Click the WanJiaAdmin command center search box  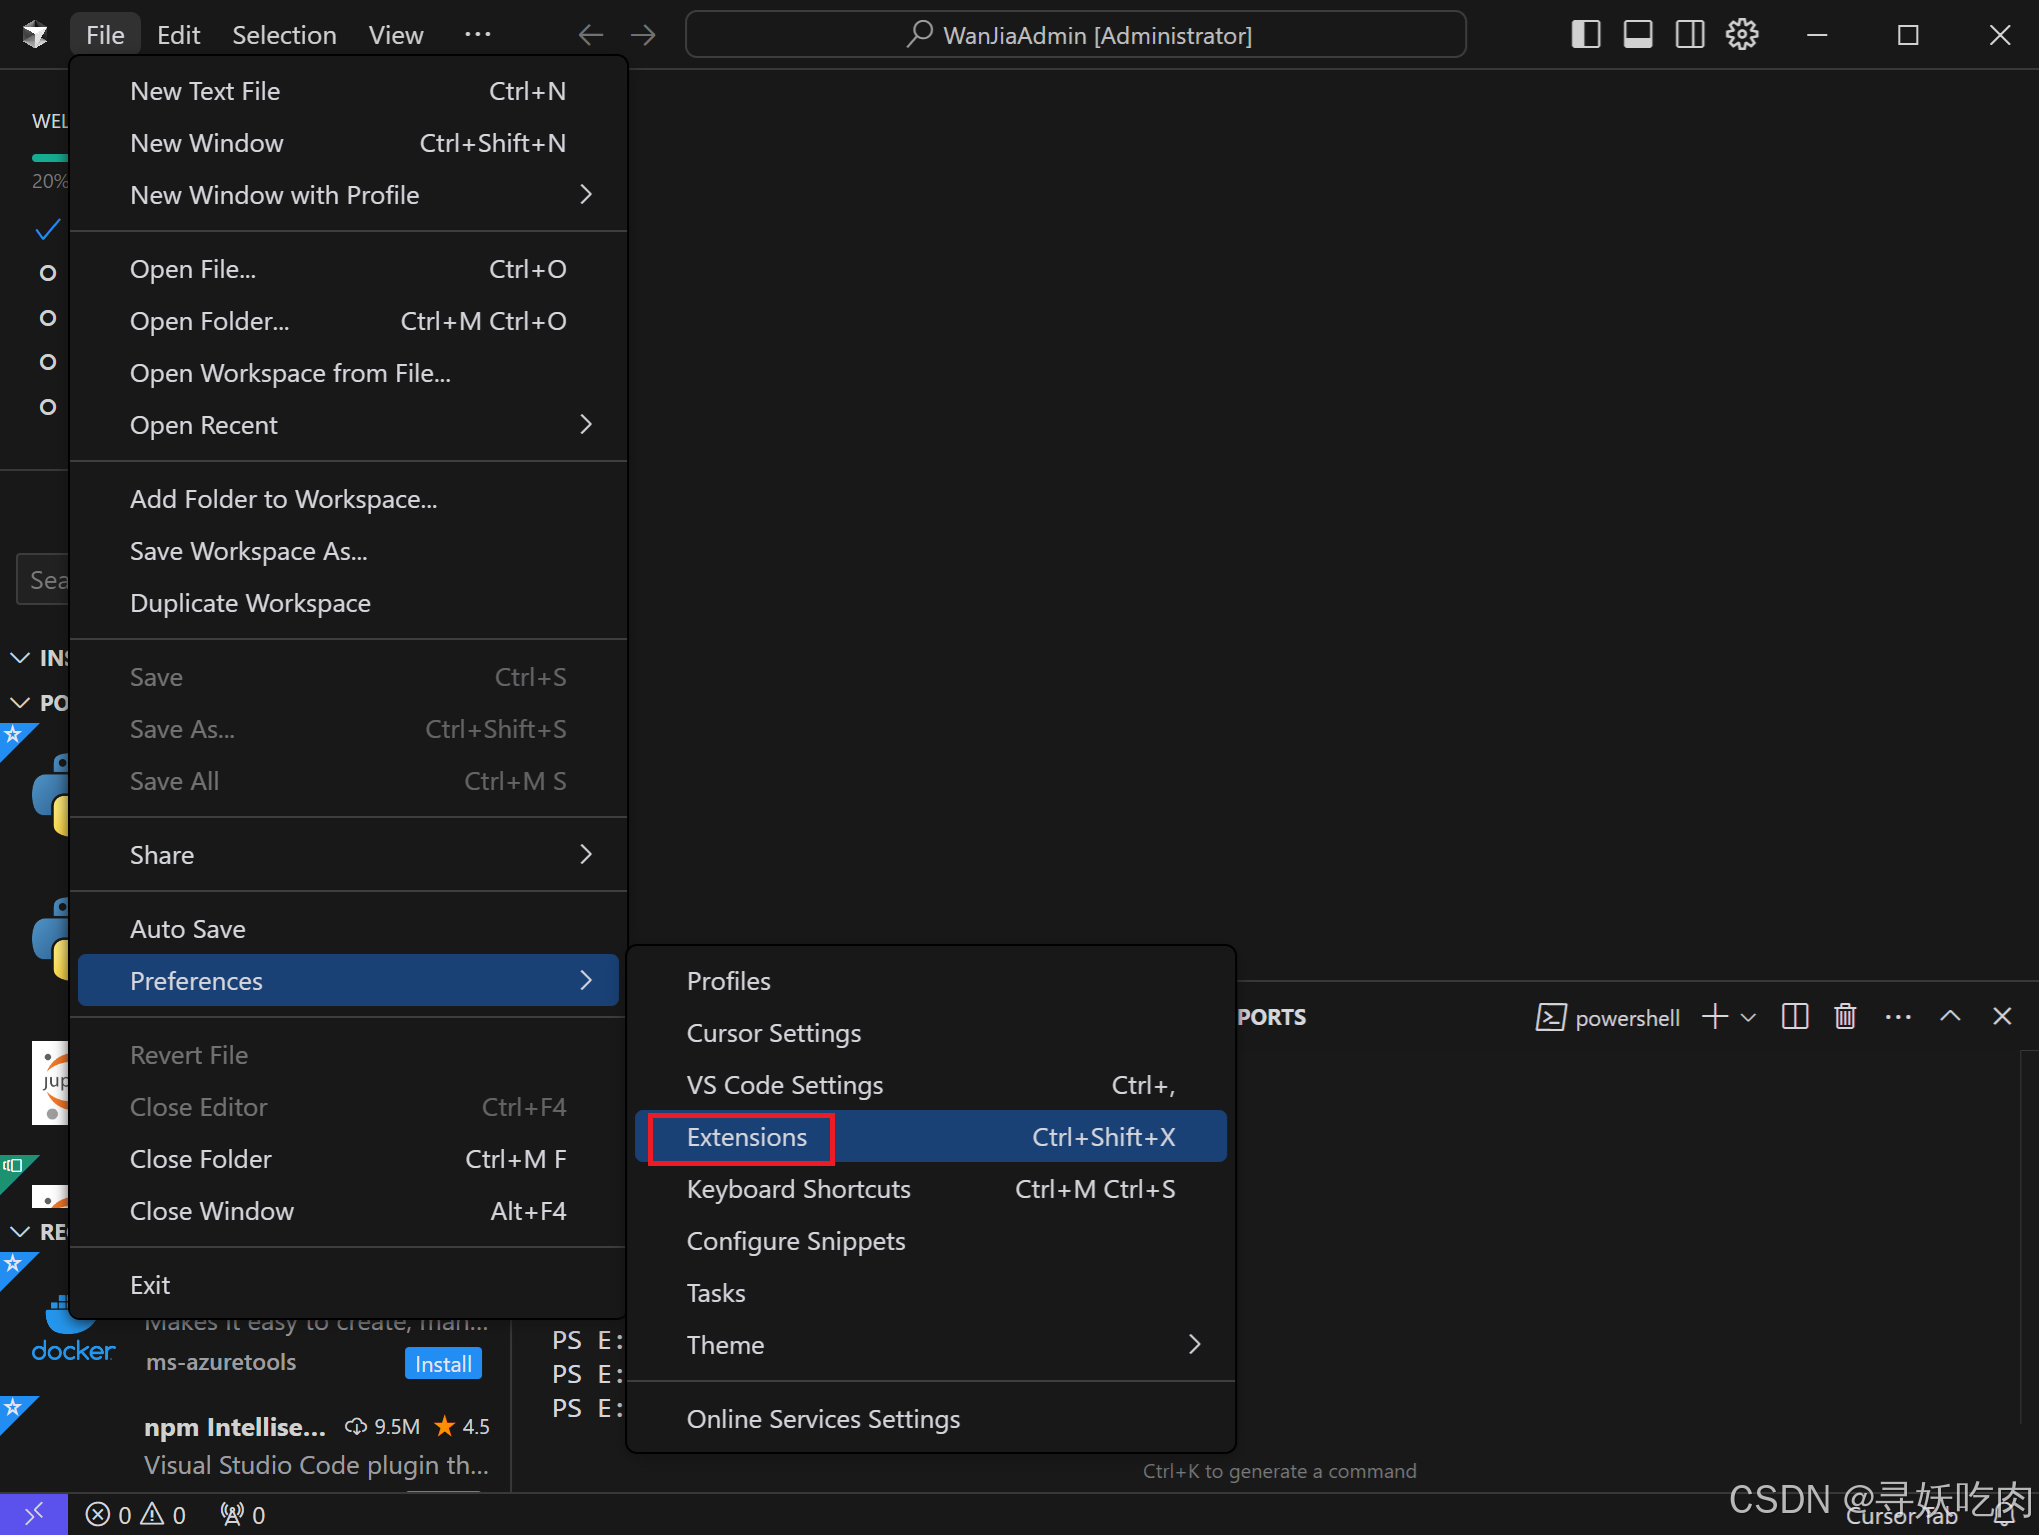point(1076,35)
